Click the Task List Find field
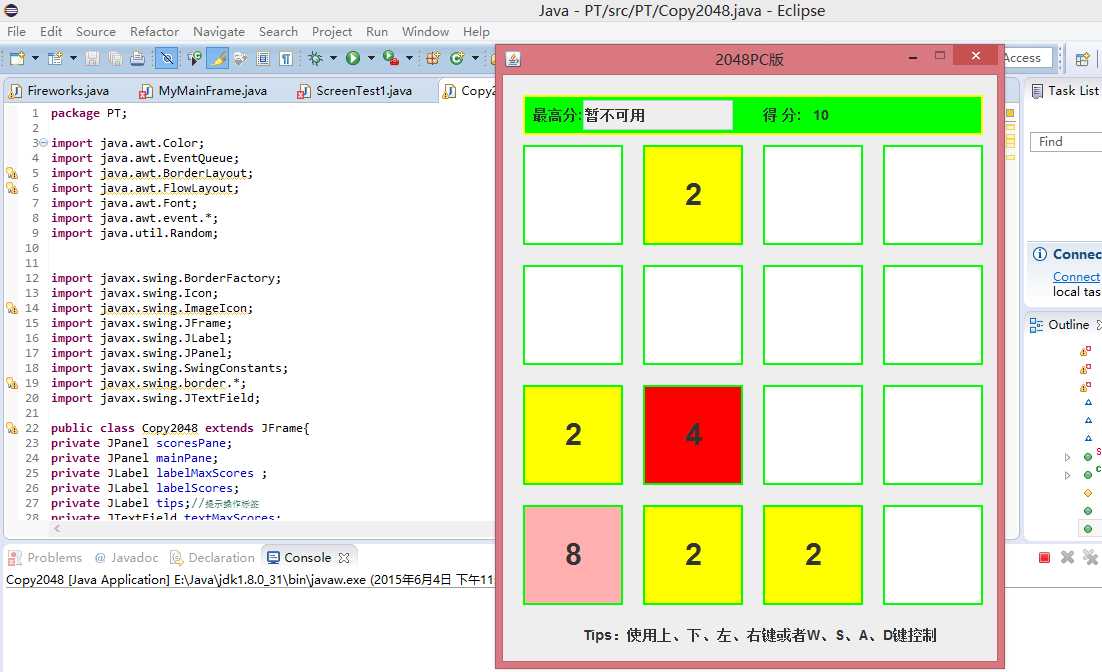This screenshot has height=672, width=1102. click(1066, 142)
